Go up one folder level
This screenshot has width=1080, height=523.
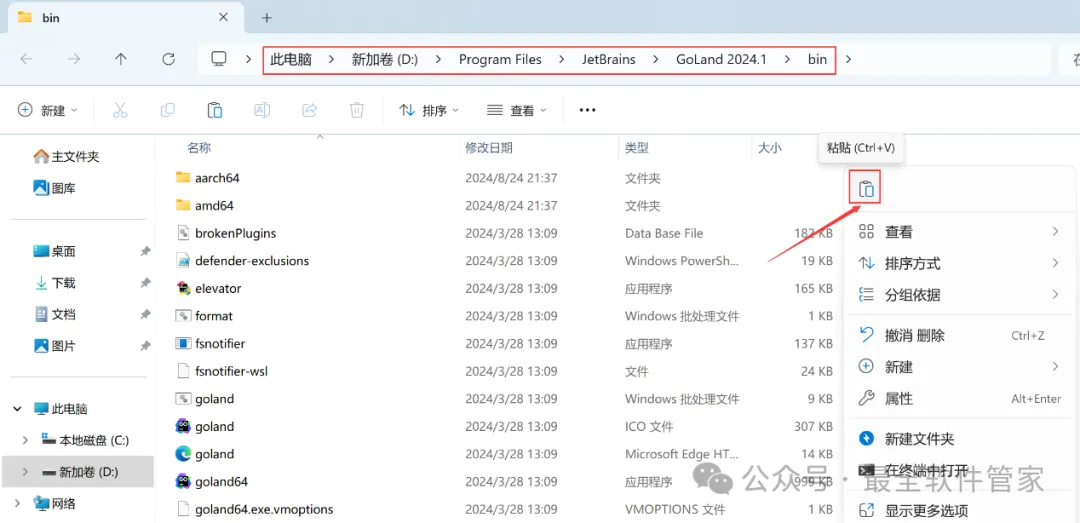click(x=121, y=59)
